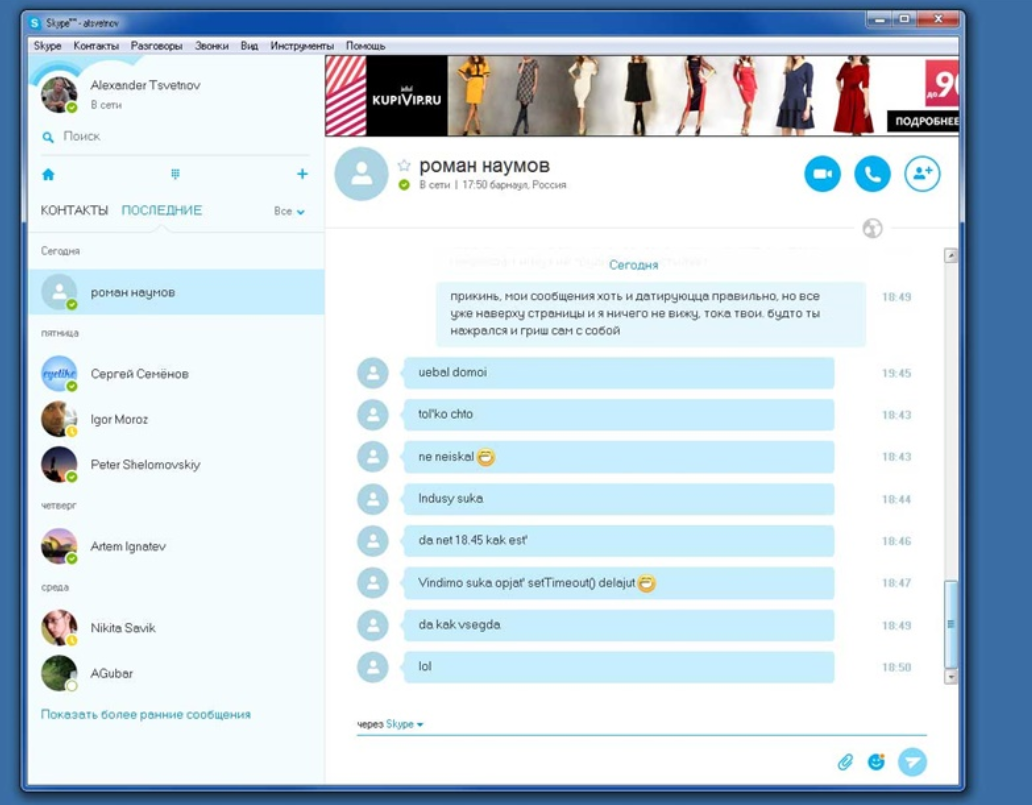Image resolution: width=1032 pixels, height=805 pixels.
Task: Open the Инструменты menu
Action: (x=301, y=45)
